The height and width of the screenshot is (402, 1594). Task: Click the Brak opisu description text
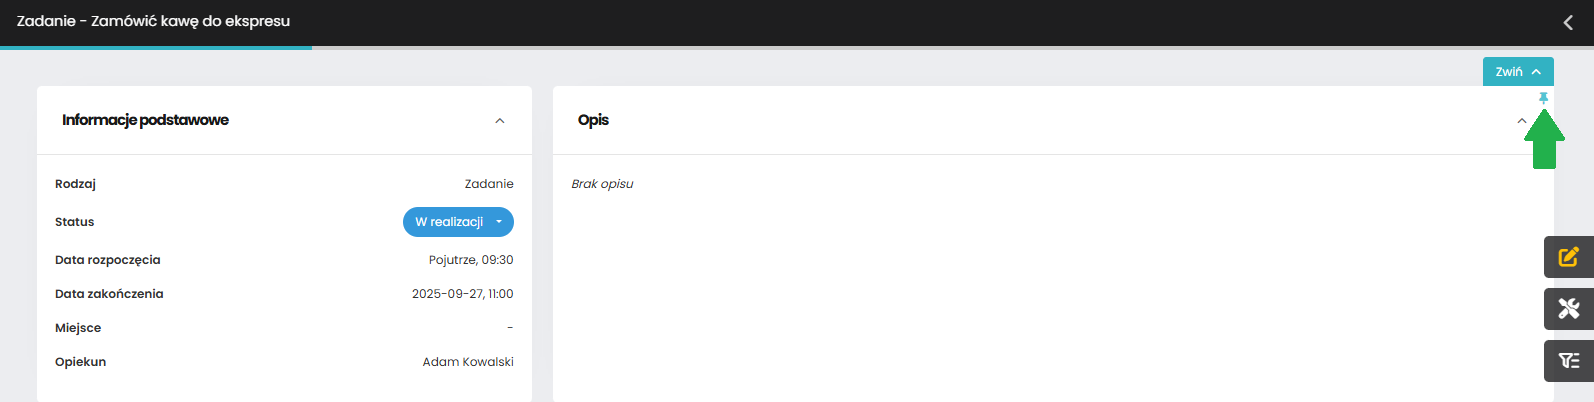point(602,184)
